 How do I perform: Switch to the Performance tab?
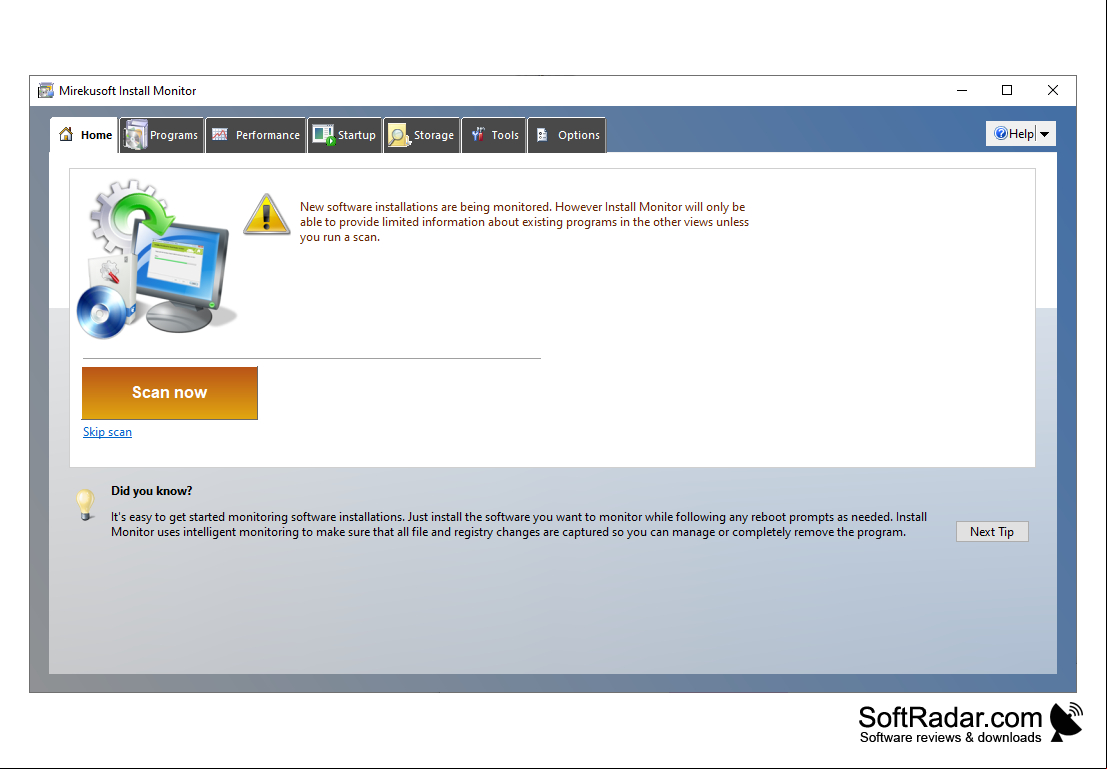[x=256, y=135]
